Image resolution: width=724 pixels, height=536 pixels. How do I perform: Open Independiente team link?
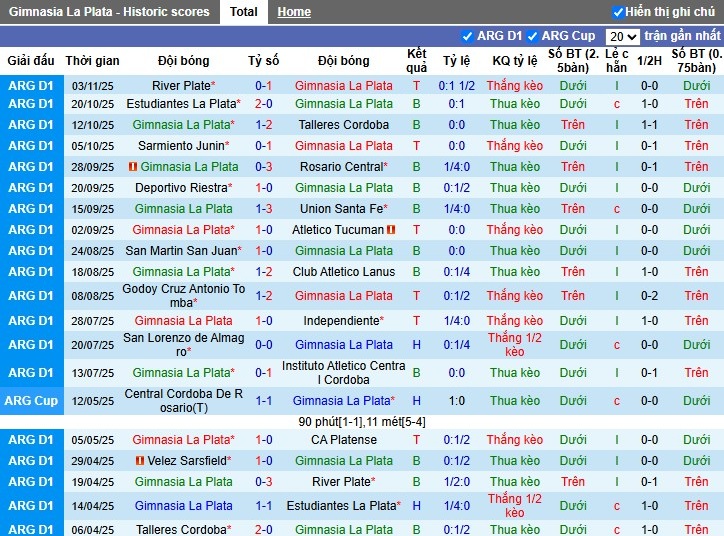coord(341,321)
